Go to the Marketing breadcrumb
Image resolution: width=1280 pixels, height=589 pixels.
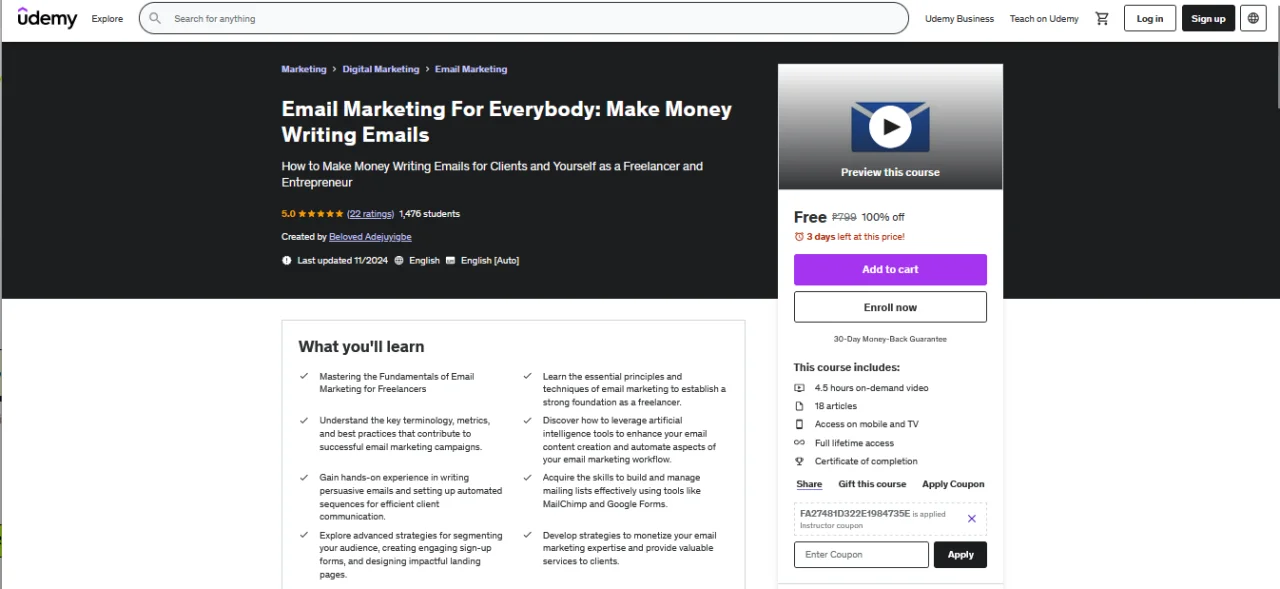tap(304, 70)
